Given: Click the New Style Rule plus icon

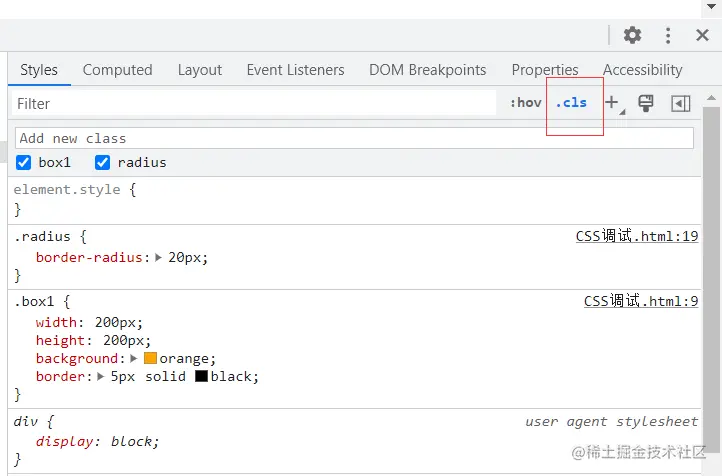Looking at the screenshot, I should [612, 102].
